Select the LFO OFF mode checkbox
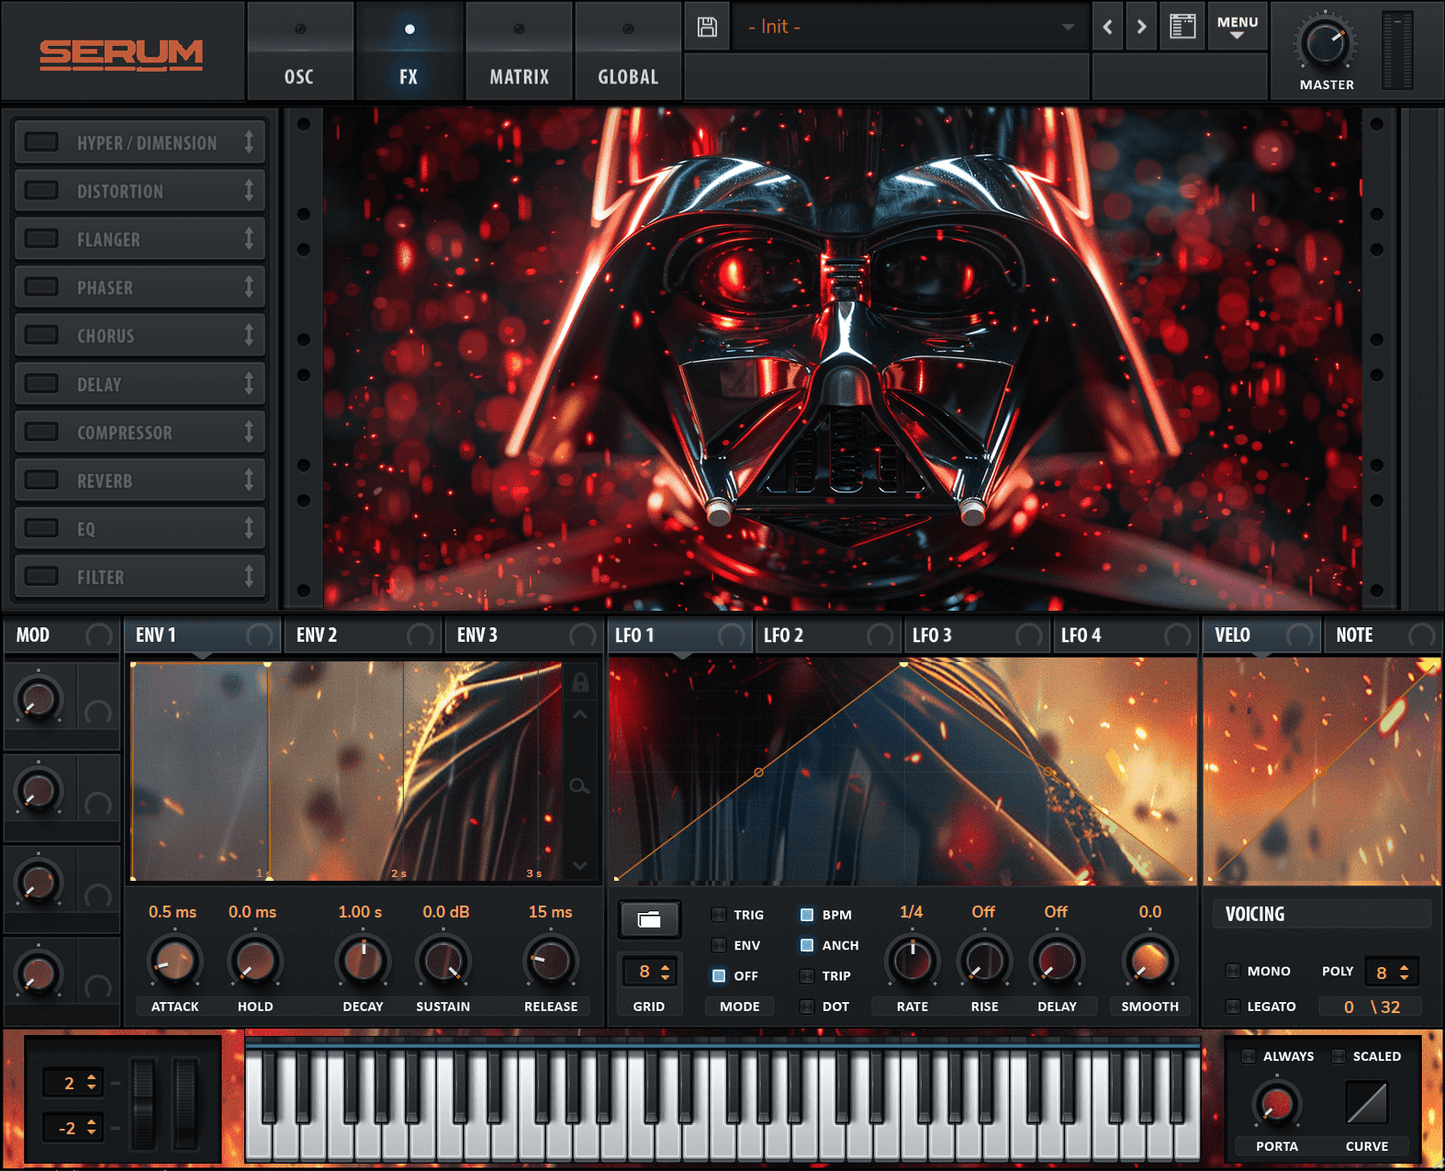Image resolution: width=1445 pixels, height=1171 pixels. 718,975
